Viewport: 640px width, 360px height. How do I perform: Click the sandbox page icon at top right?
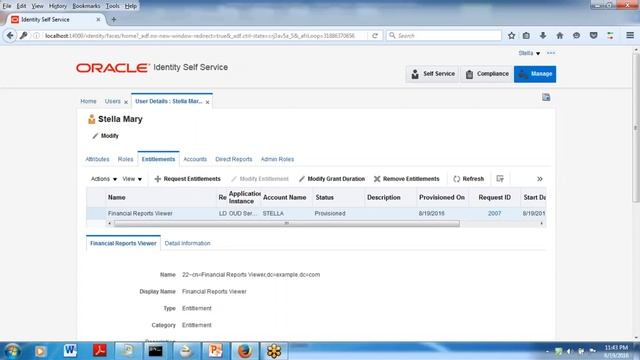(x=546, y=97)
